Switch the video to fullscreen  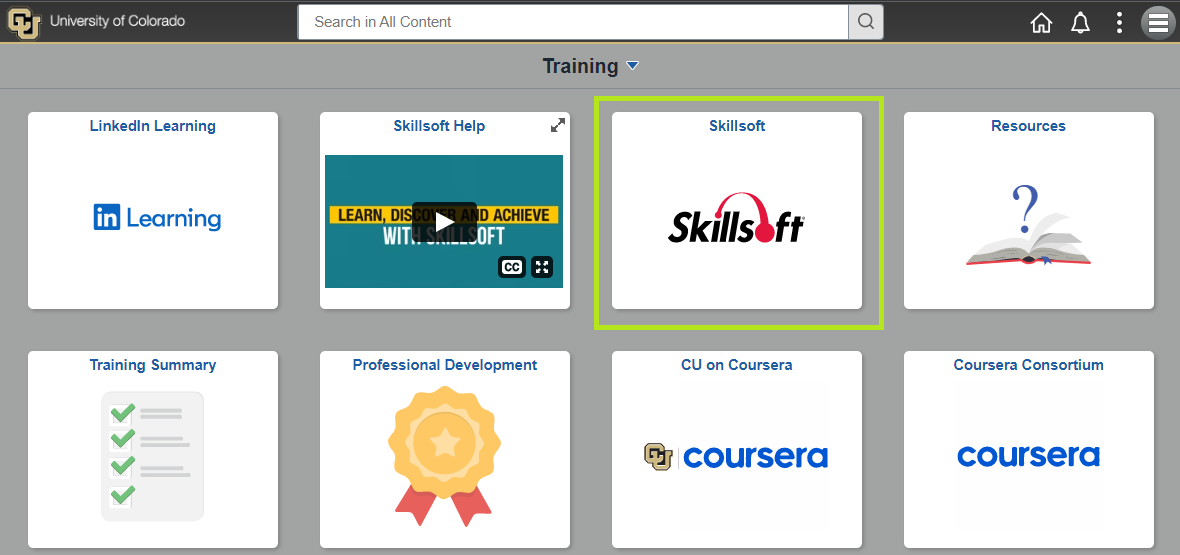542,267
